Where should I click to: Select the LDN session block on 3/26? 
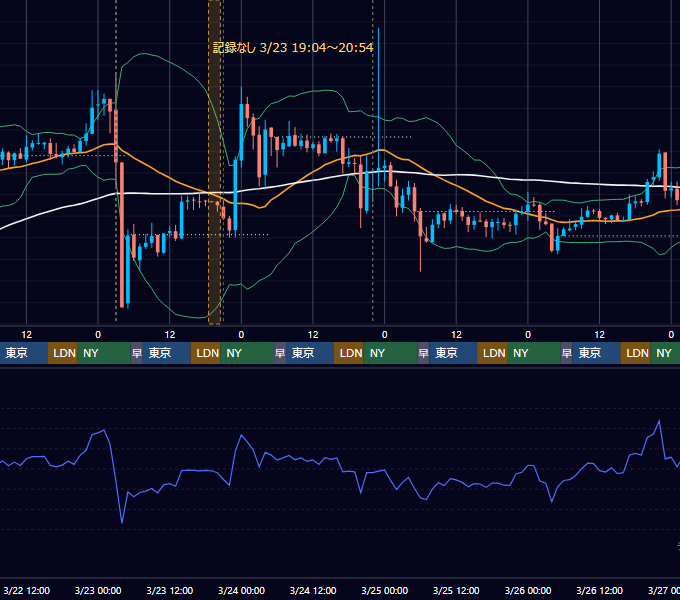(x=635, y=353)
